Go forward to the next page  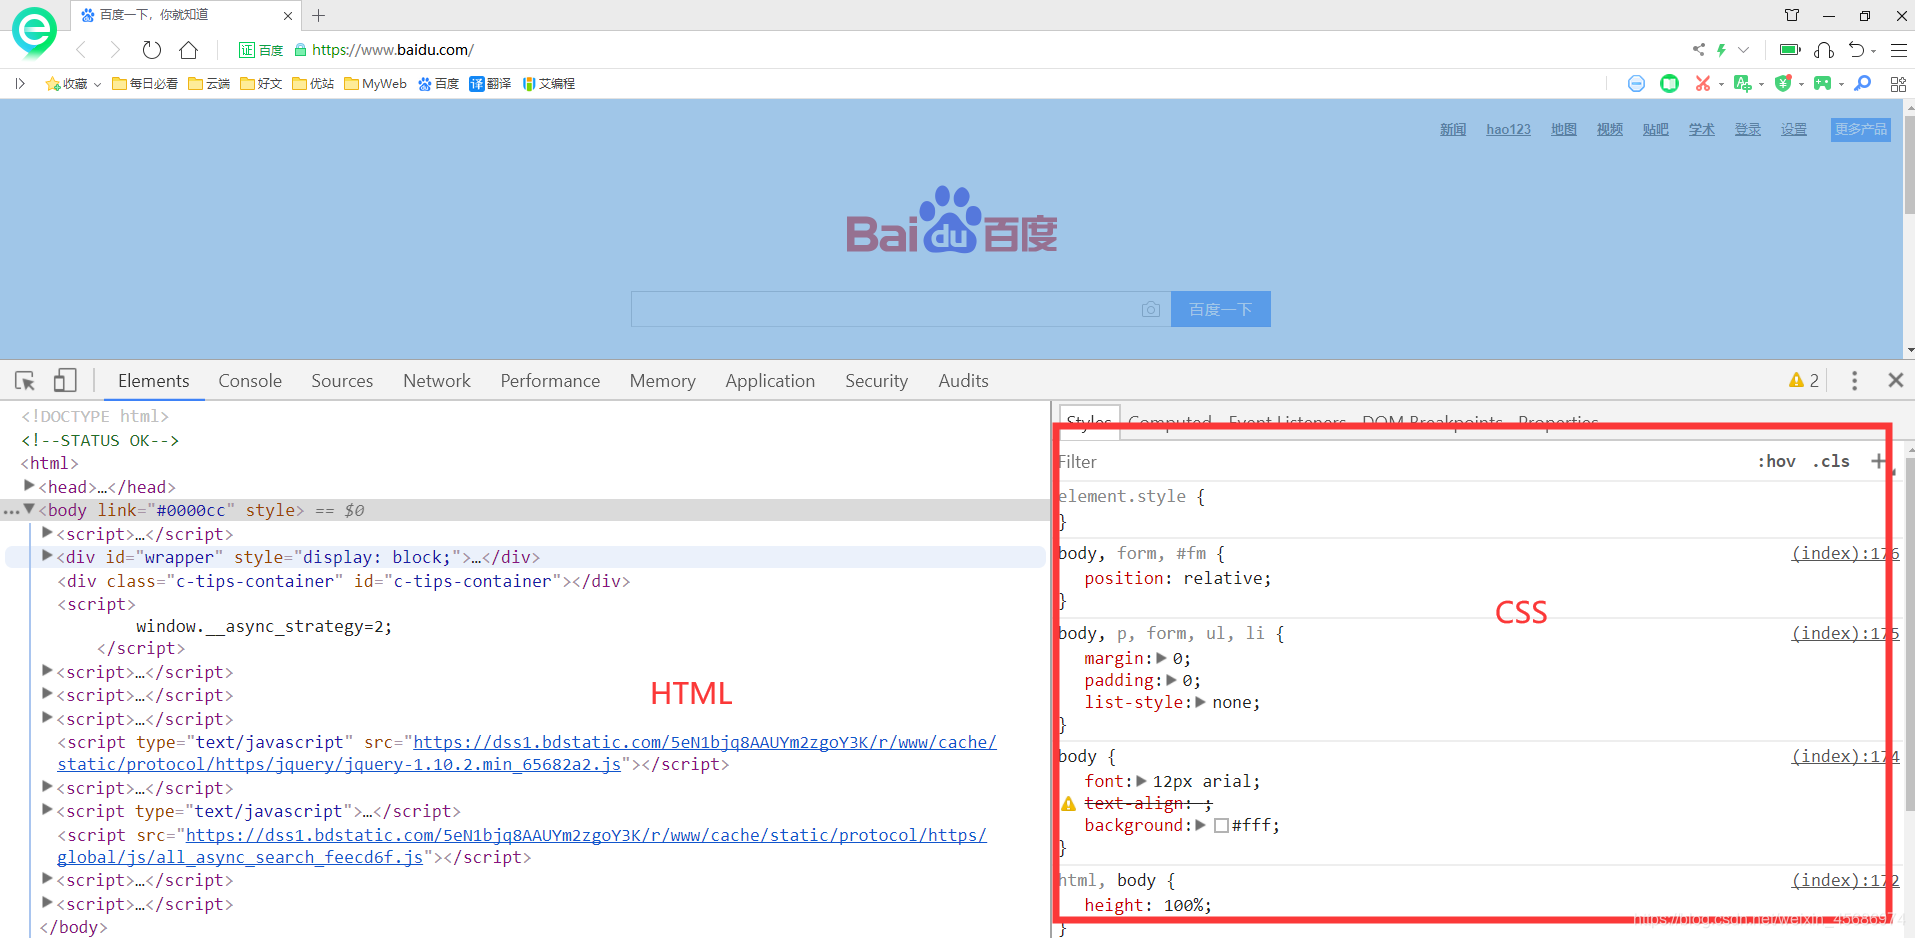pos(115,50)
